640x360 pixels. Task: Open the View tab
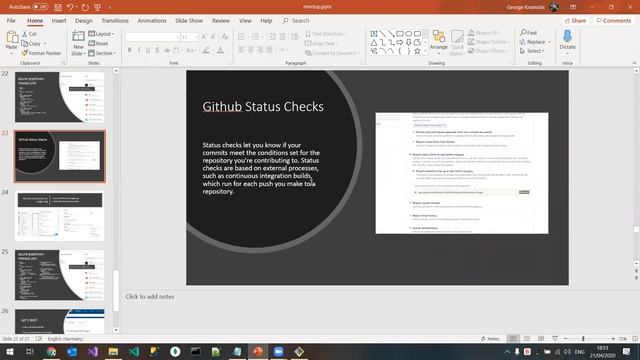[x=245, y=20]
